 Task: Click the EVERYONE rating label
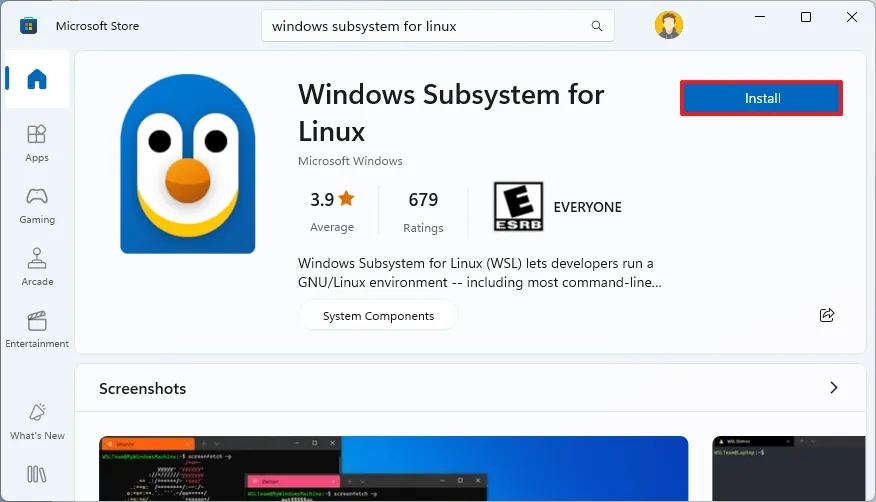coord(587,207)
